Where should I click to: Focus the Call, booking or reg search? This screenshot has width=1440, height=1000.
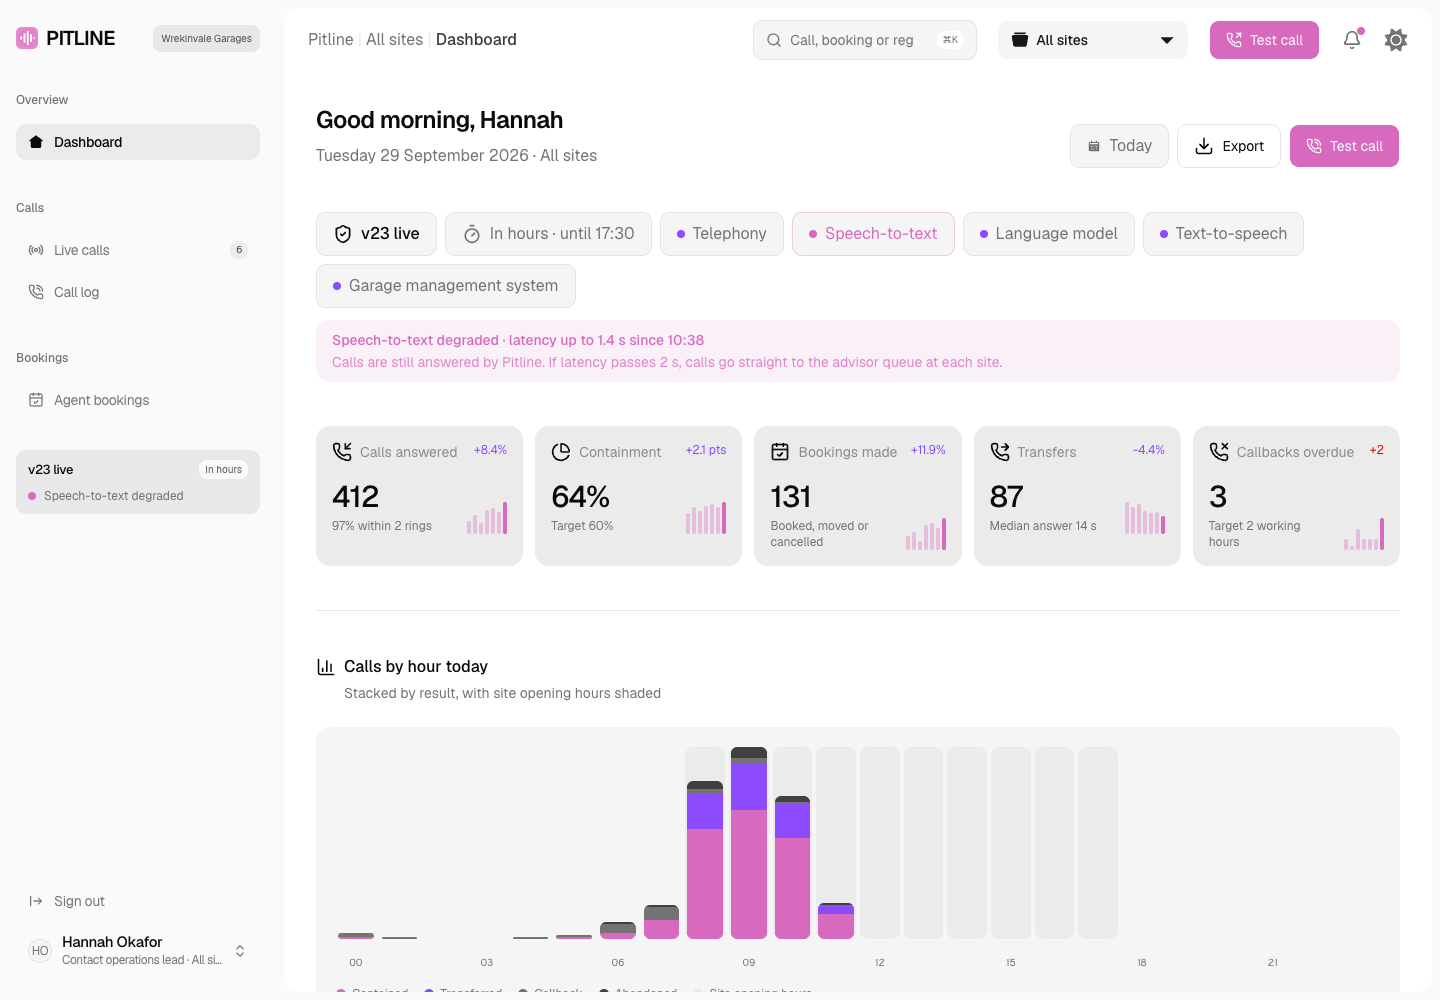point(865,40)
